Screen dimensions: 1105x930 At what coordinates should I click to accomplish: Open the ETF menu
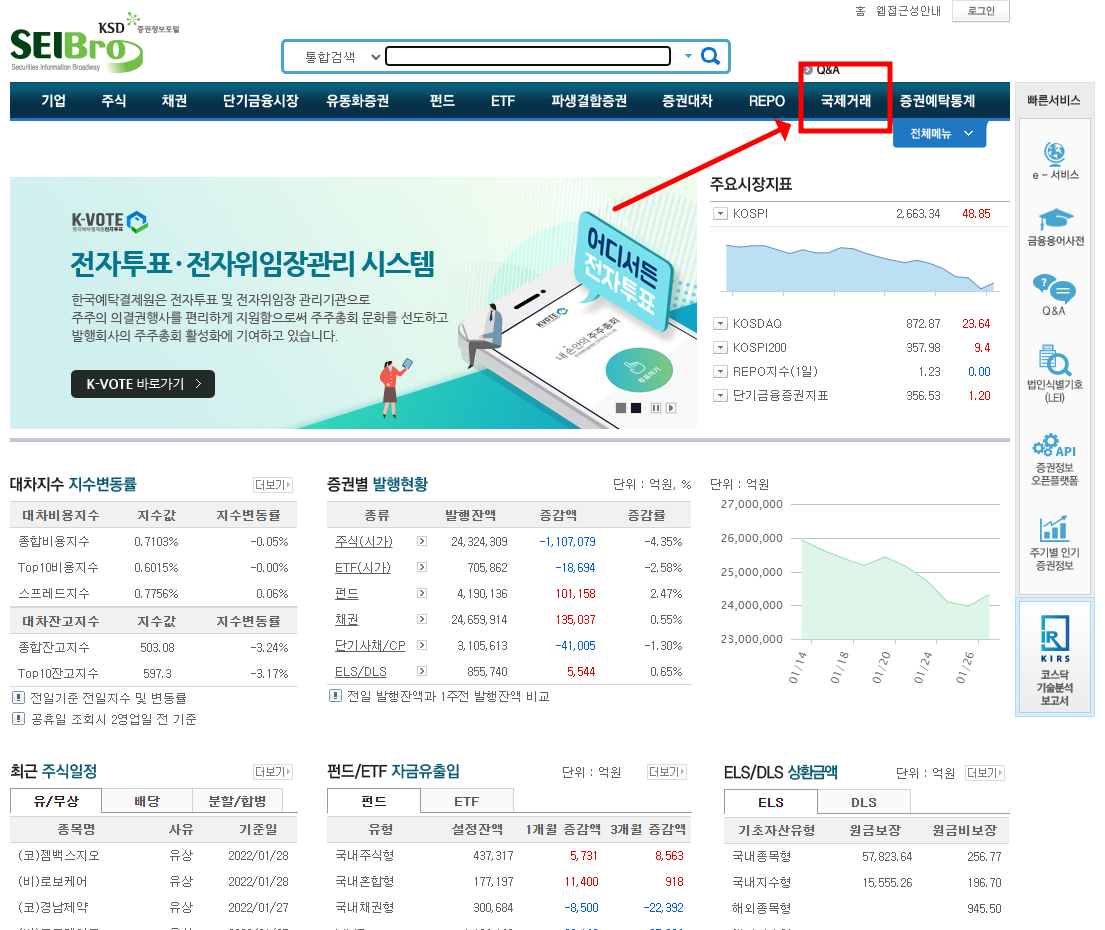[x=502, y=101]
